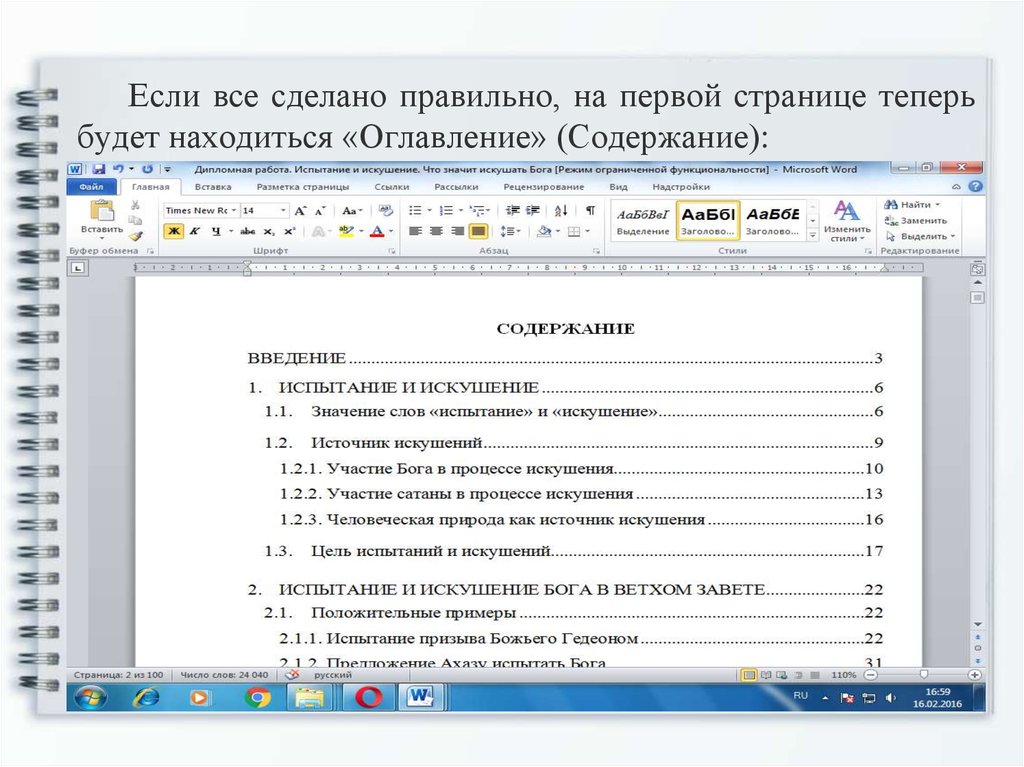Switch to the Ссылки (References) tab
1024x767 pixels.
[391, 187]
